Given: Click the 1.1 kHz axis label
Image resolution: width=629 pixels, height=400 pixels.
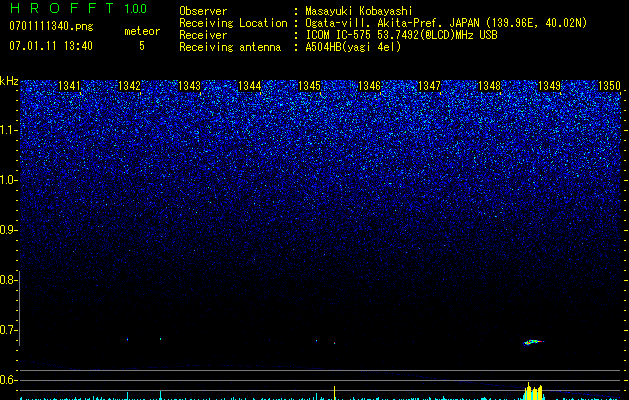Looking at the screenshot, I should [8, 130].
